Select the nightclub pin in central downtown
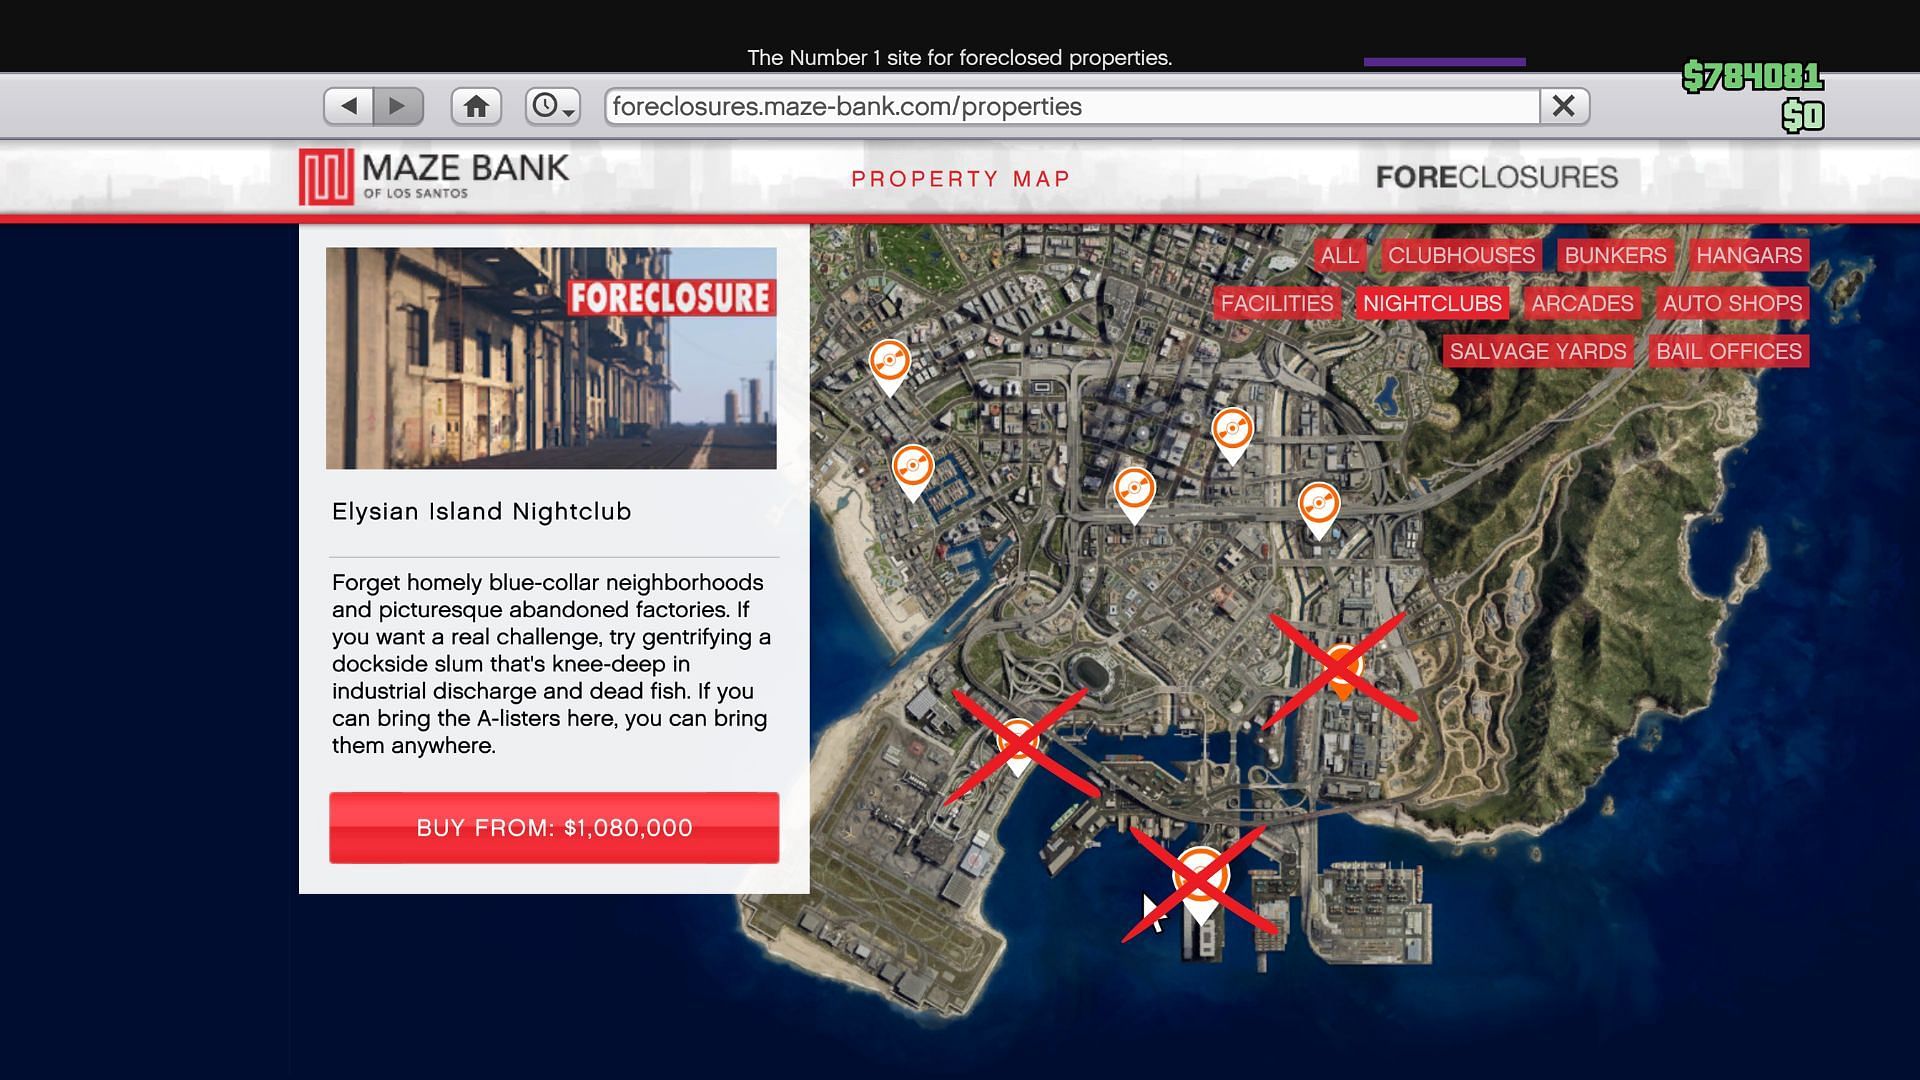The width and height of the screenshot is (1920, 1080). 1134,492
